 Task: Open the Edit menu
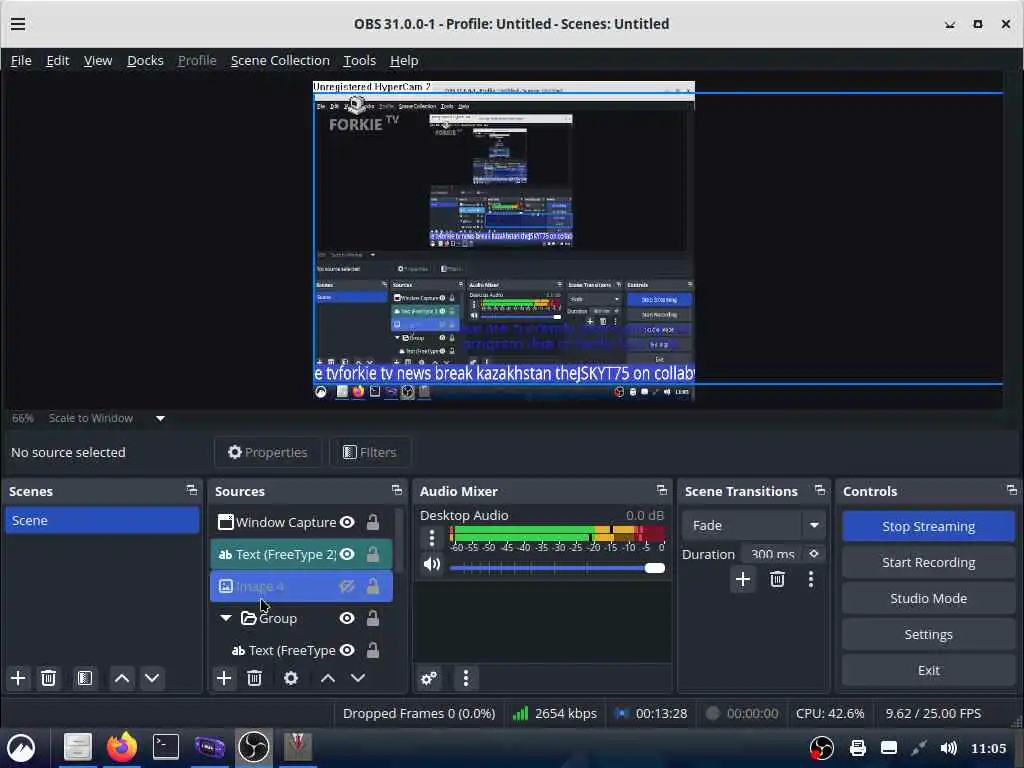click(x=57, y=61)
